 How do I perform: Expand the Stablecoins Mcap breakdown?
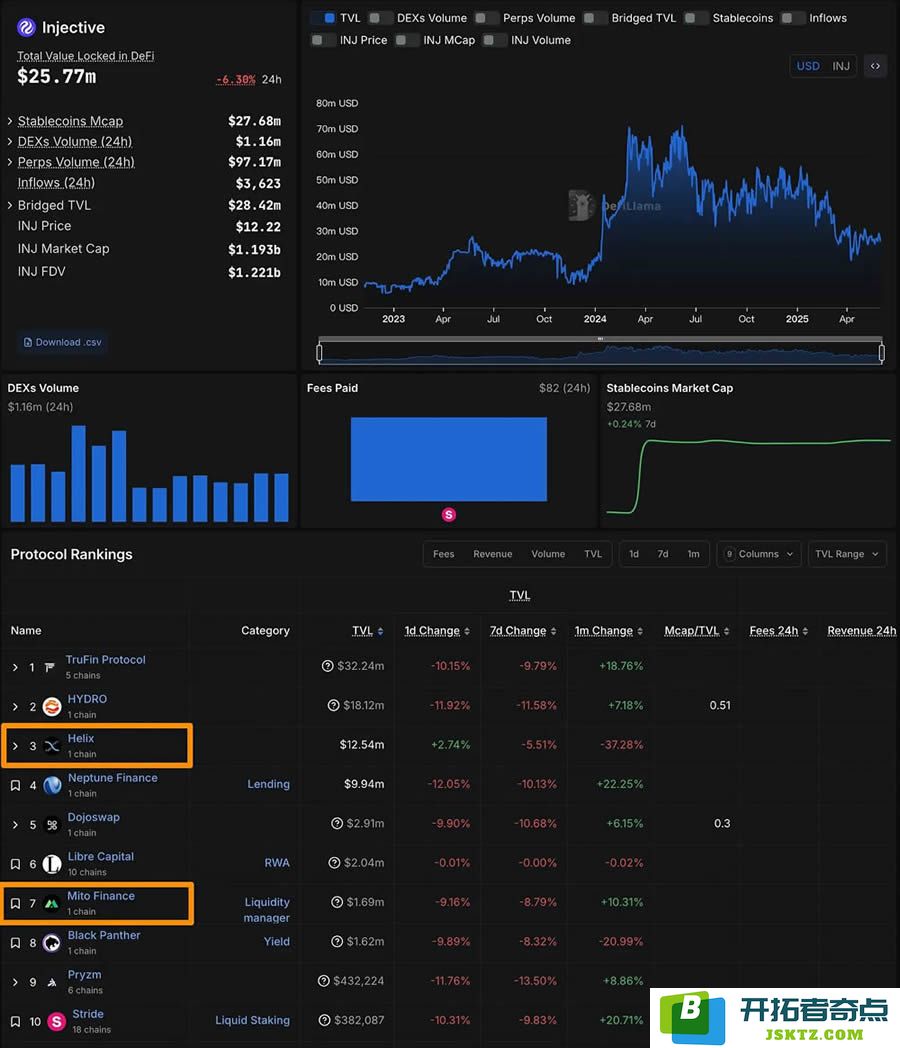[x=10, y=121]
